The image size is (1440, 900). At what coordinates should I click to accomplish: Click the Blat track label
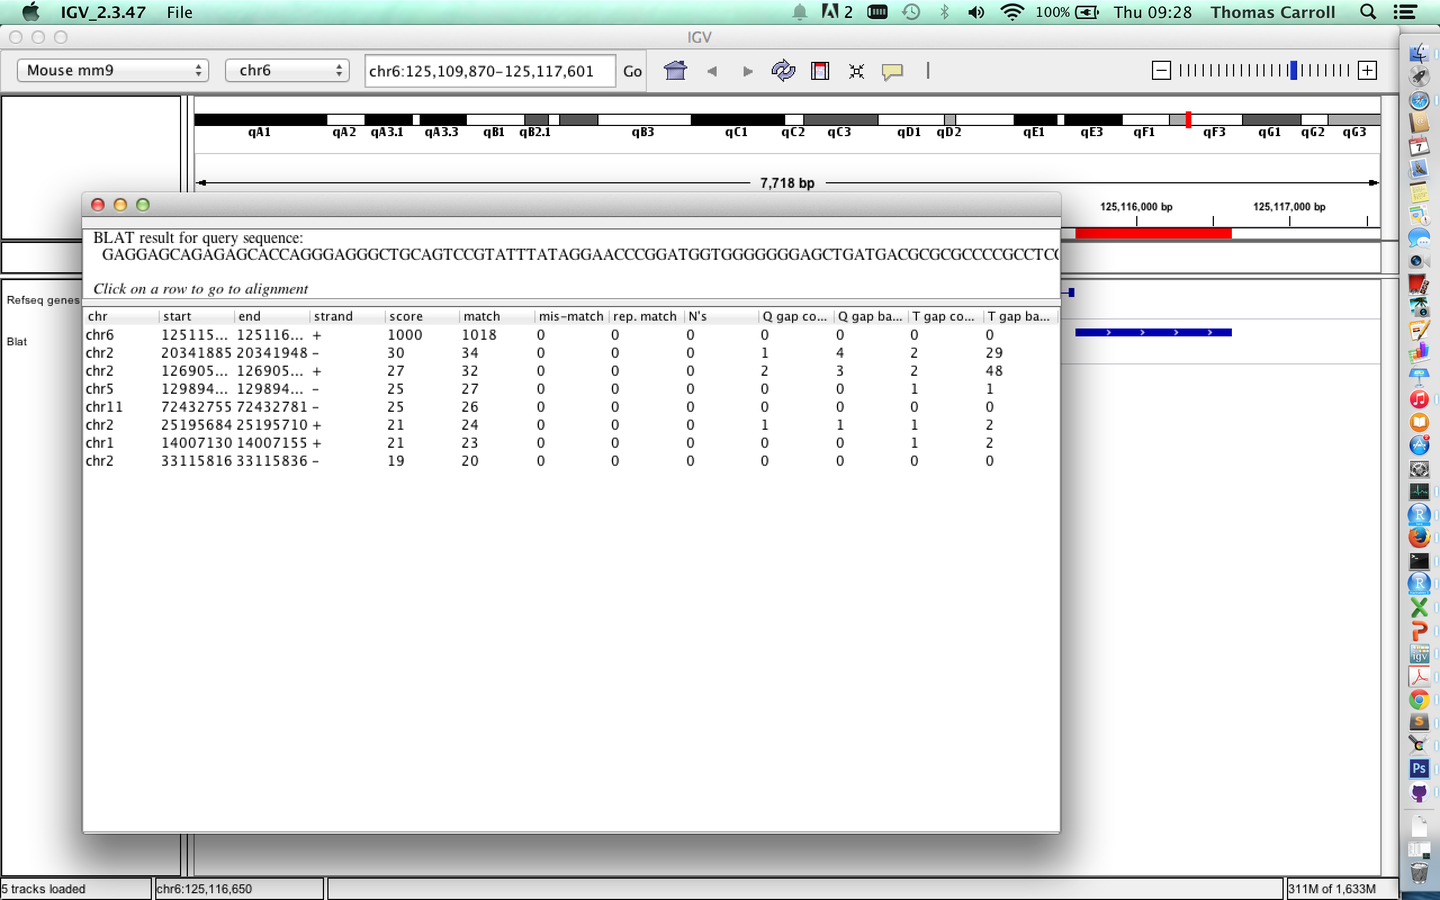(17, 342)
